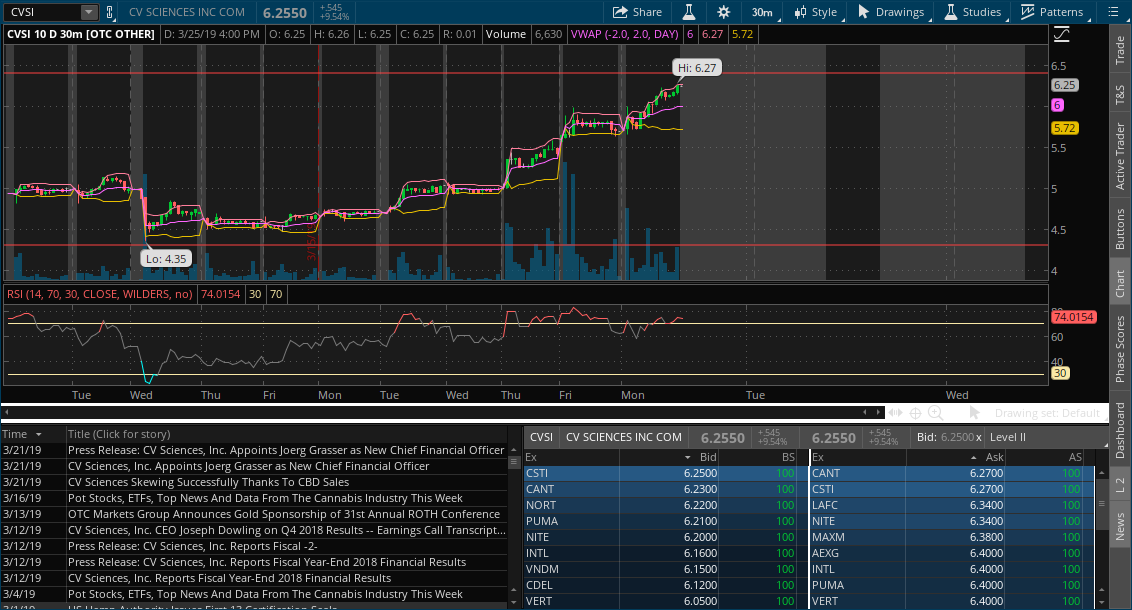Select the pointer cursor tool below chart

[x=975, y=413]
